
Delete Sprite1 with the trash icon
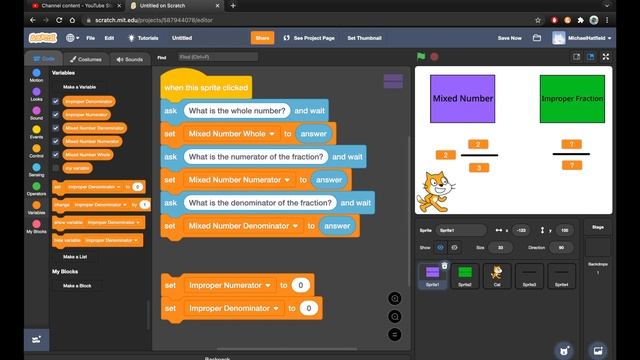click(x=444, y=266)
